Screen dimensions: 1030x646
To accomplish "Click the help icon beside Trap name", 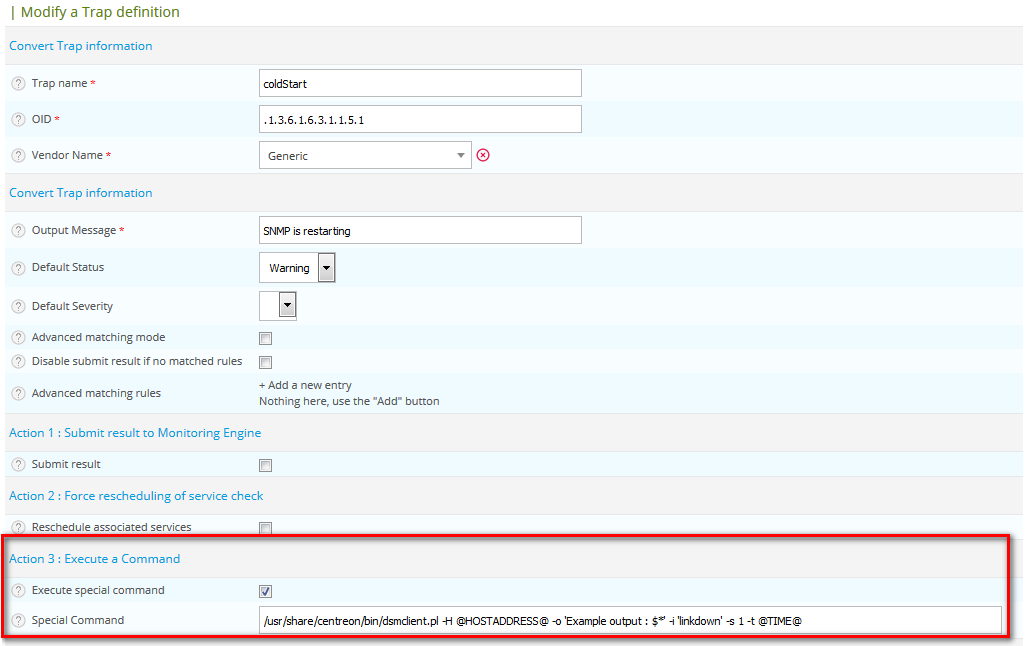I will coord(18,84).
